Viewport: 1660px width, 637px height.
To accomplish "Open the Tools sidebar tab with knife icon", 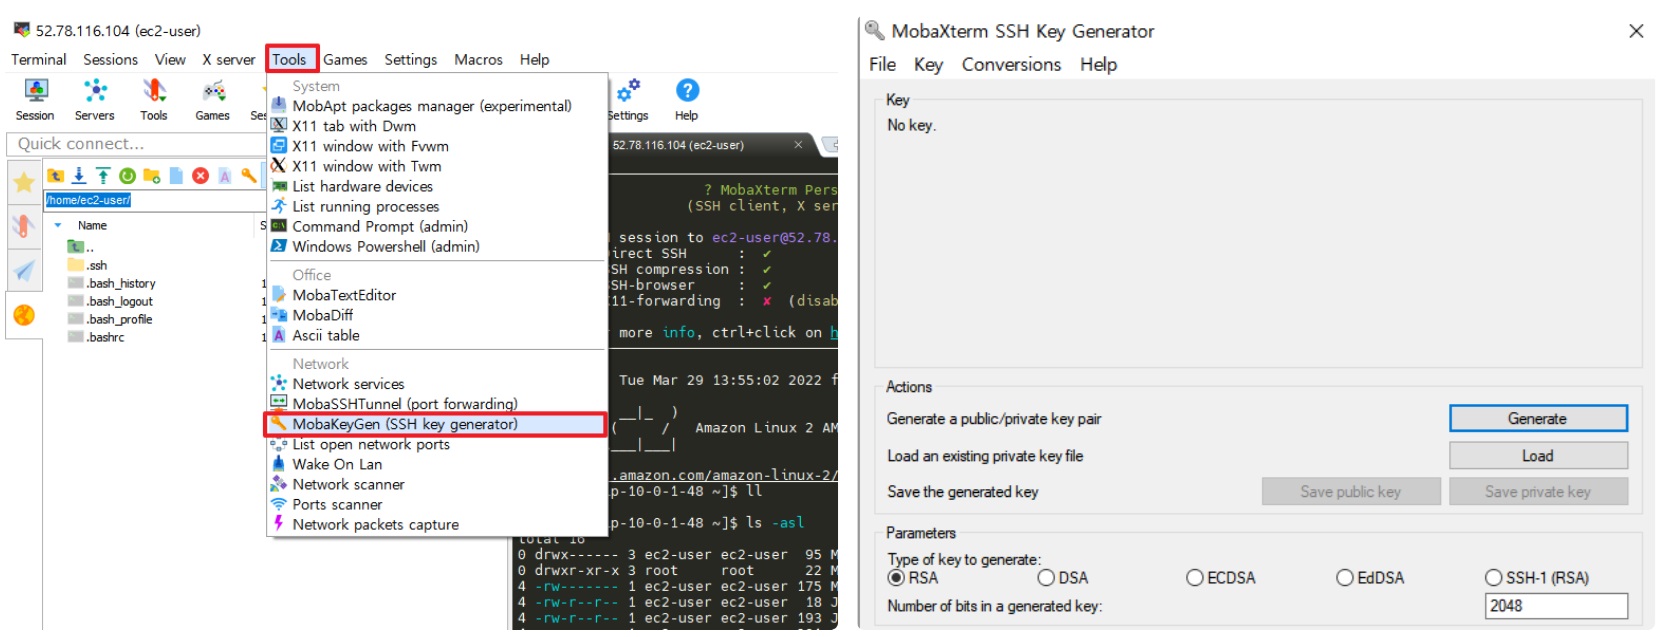I will (24, 226).
